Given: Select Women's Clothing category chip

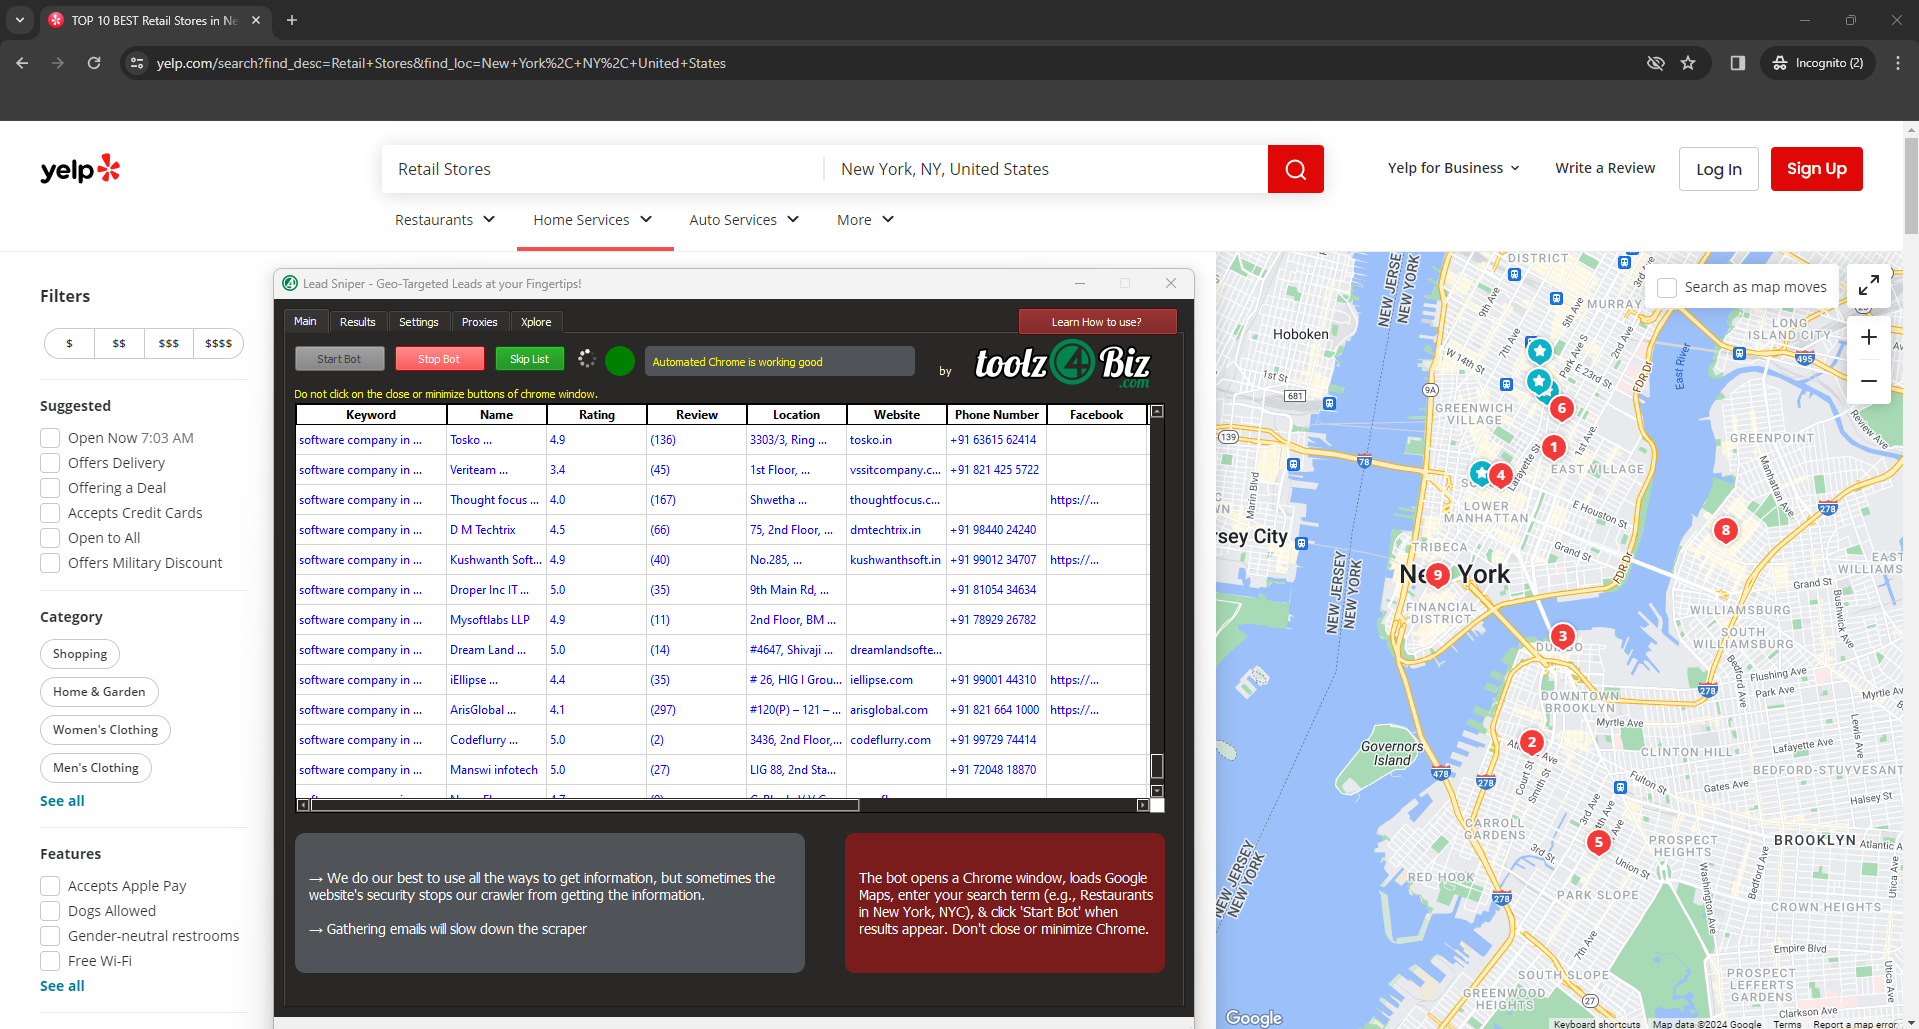Looking at the screenshot, I should pos(105,730).
